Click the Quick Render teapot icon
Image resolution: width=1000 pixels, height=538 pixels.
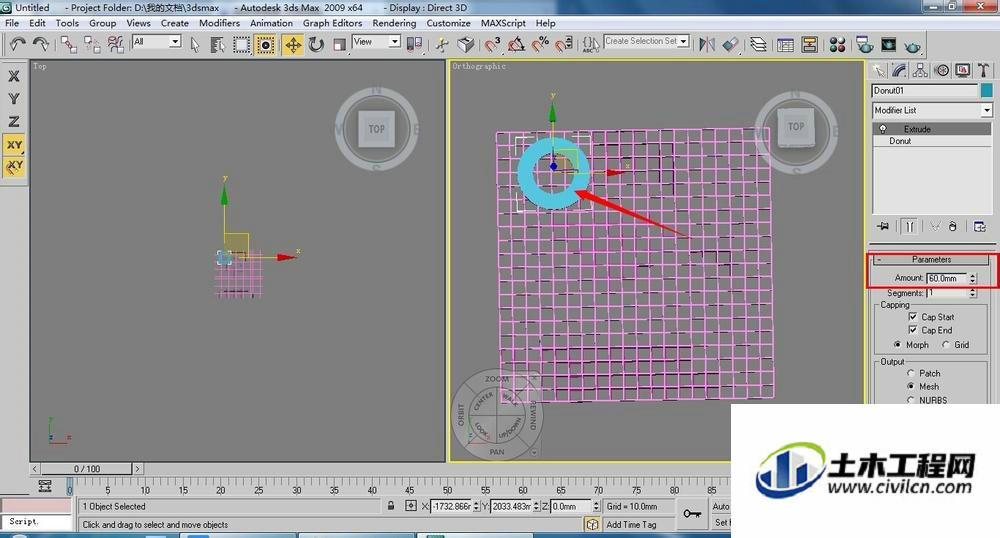tap(913, 45)
